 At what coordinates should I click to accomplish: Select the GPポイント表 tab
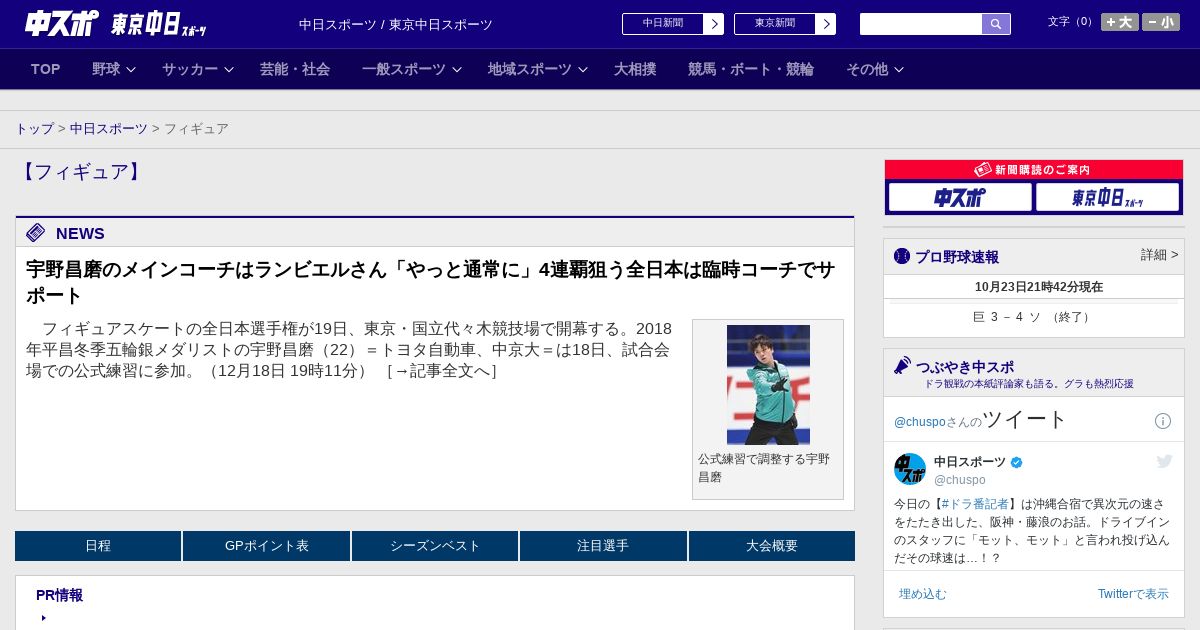point(267,546)
